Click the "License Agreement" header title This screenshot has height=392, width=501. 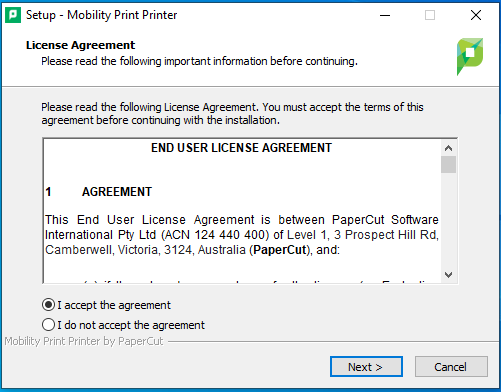tap(81, 45)
